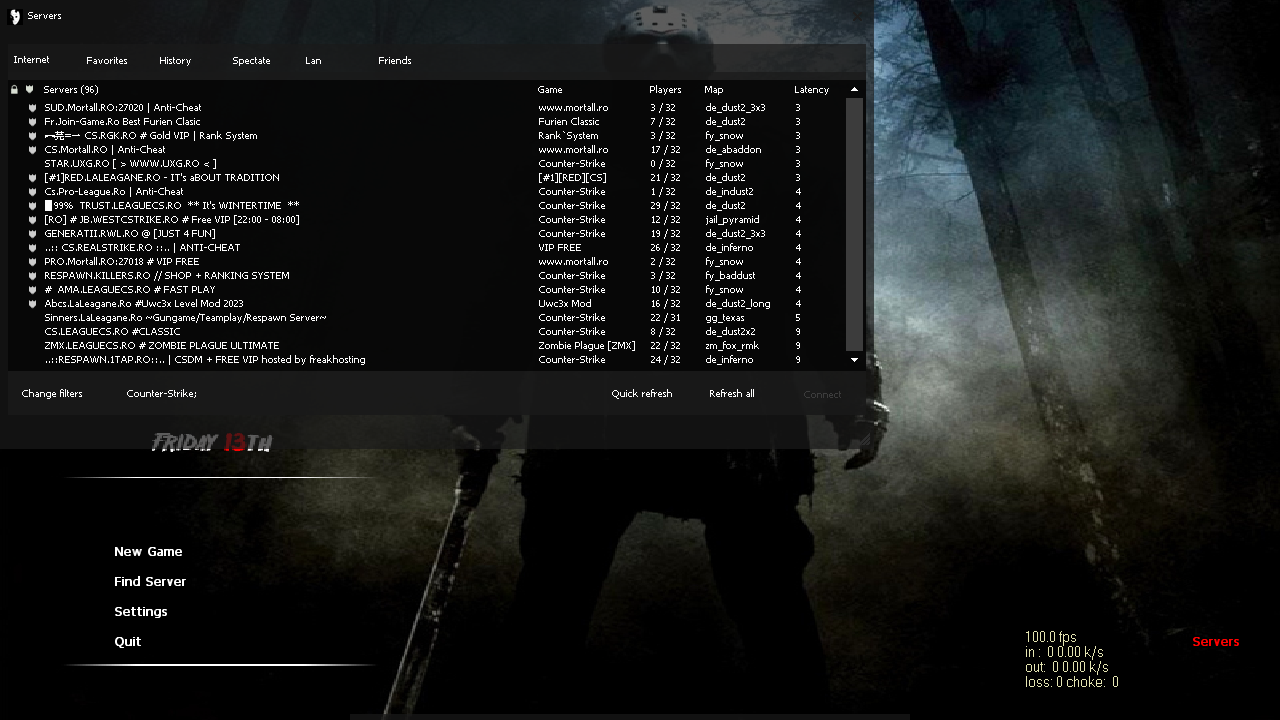Click shield icon beside SUD.Mortall.RO:27020 server
This screenshot has width=1280, height=720.
(32, 108)
